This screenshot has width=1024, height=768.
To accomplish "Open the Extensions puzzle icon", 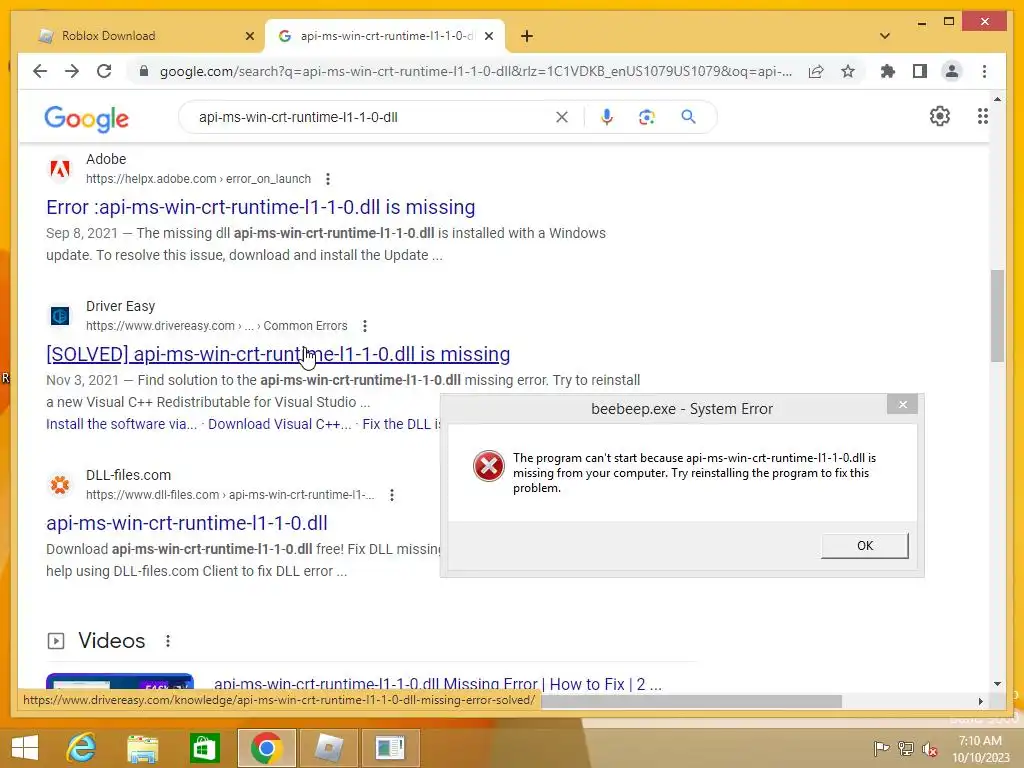I will tap(888, 71).
